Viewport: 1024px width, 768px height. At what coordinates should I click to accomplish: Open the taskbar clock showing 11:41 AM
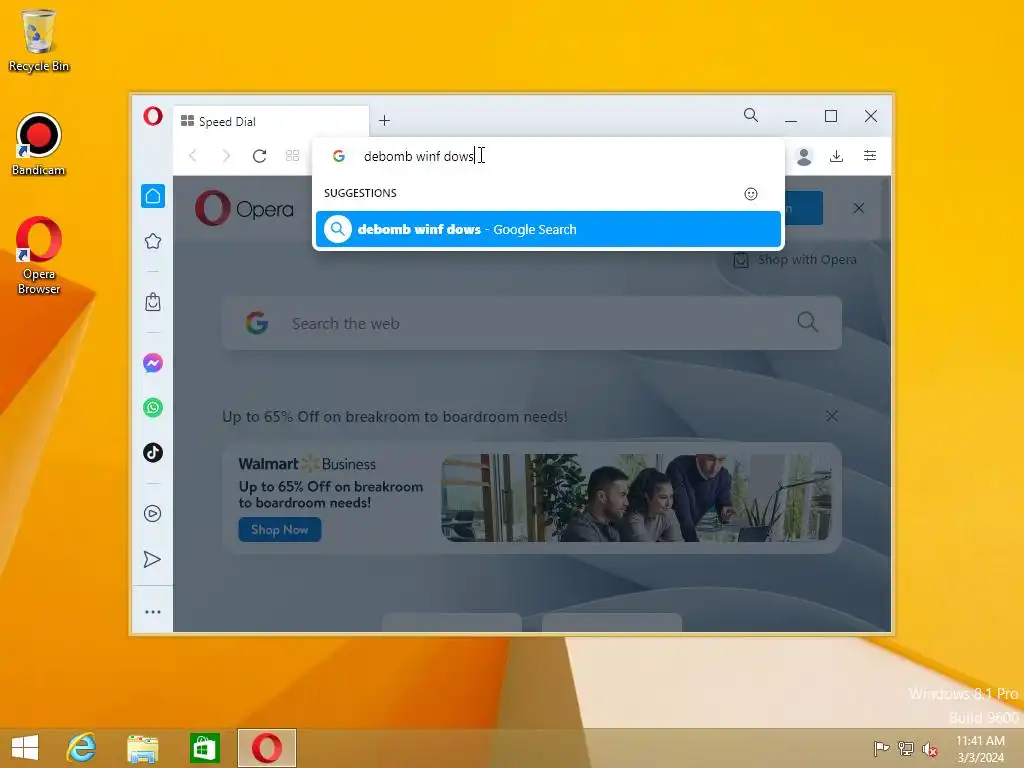[x=980, y=748]
